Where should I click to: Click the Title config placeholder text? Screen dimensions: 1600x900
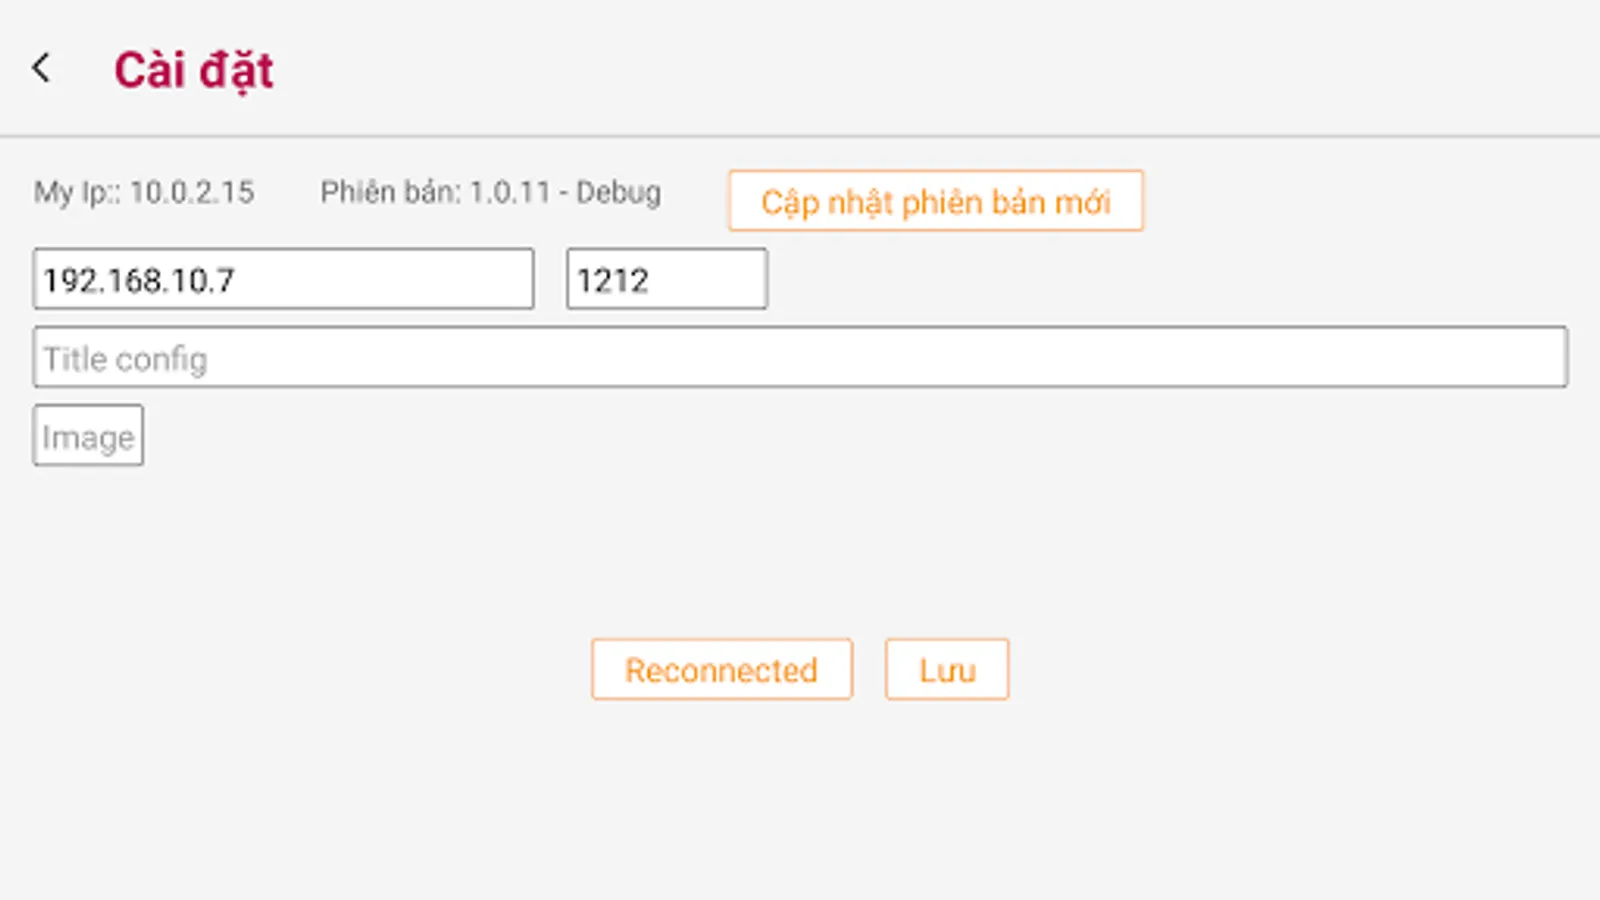click(125, 359)
